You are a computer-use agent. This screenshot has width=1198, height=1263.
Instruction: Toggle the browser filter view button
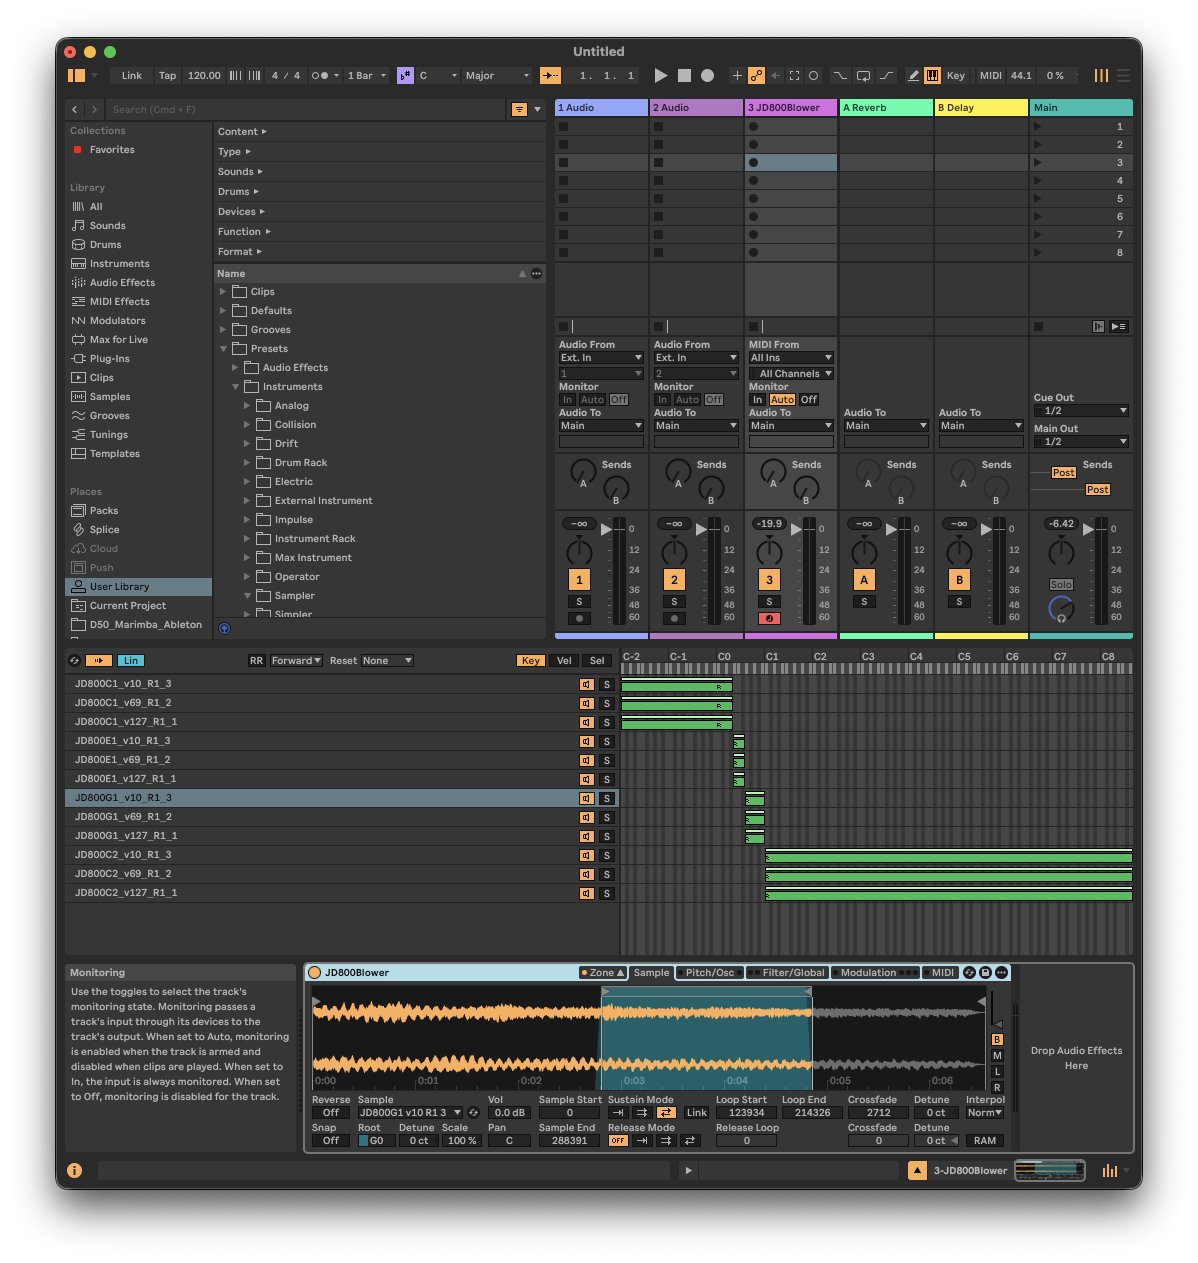[x=519, y=109]
